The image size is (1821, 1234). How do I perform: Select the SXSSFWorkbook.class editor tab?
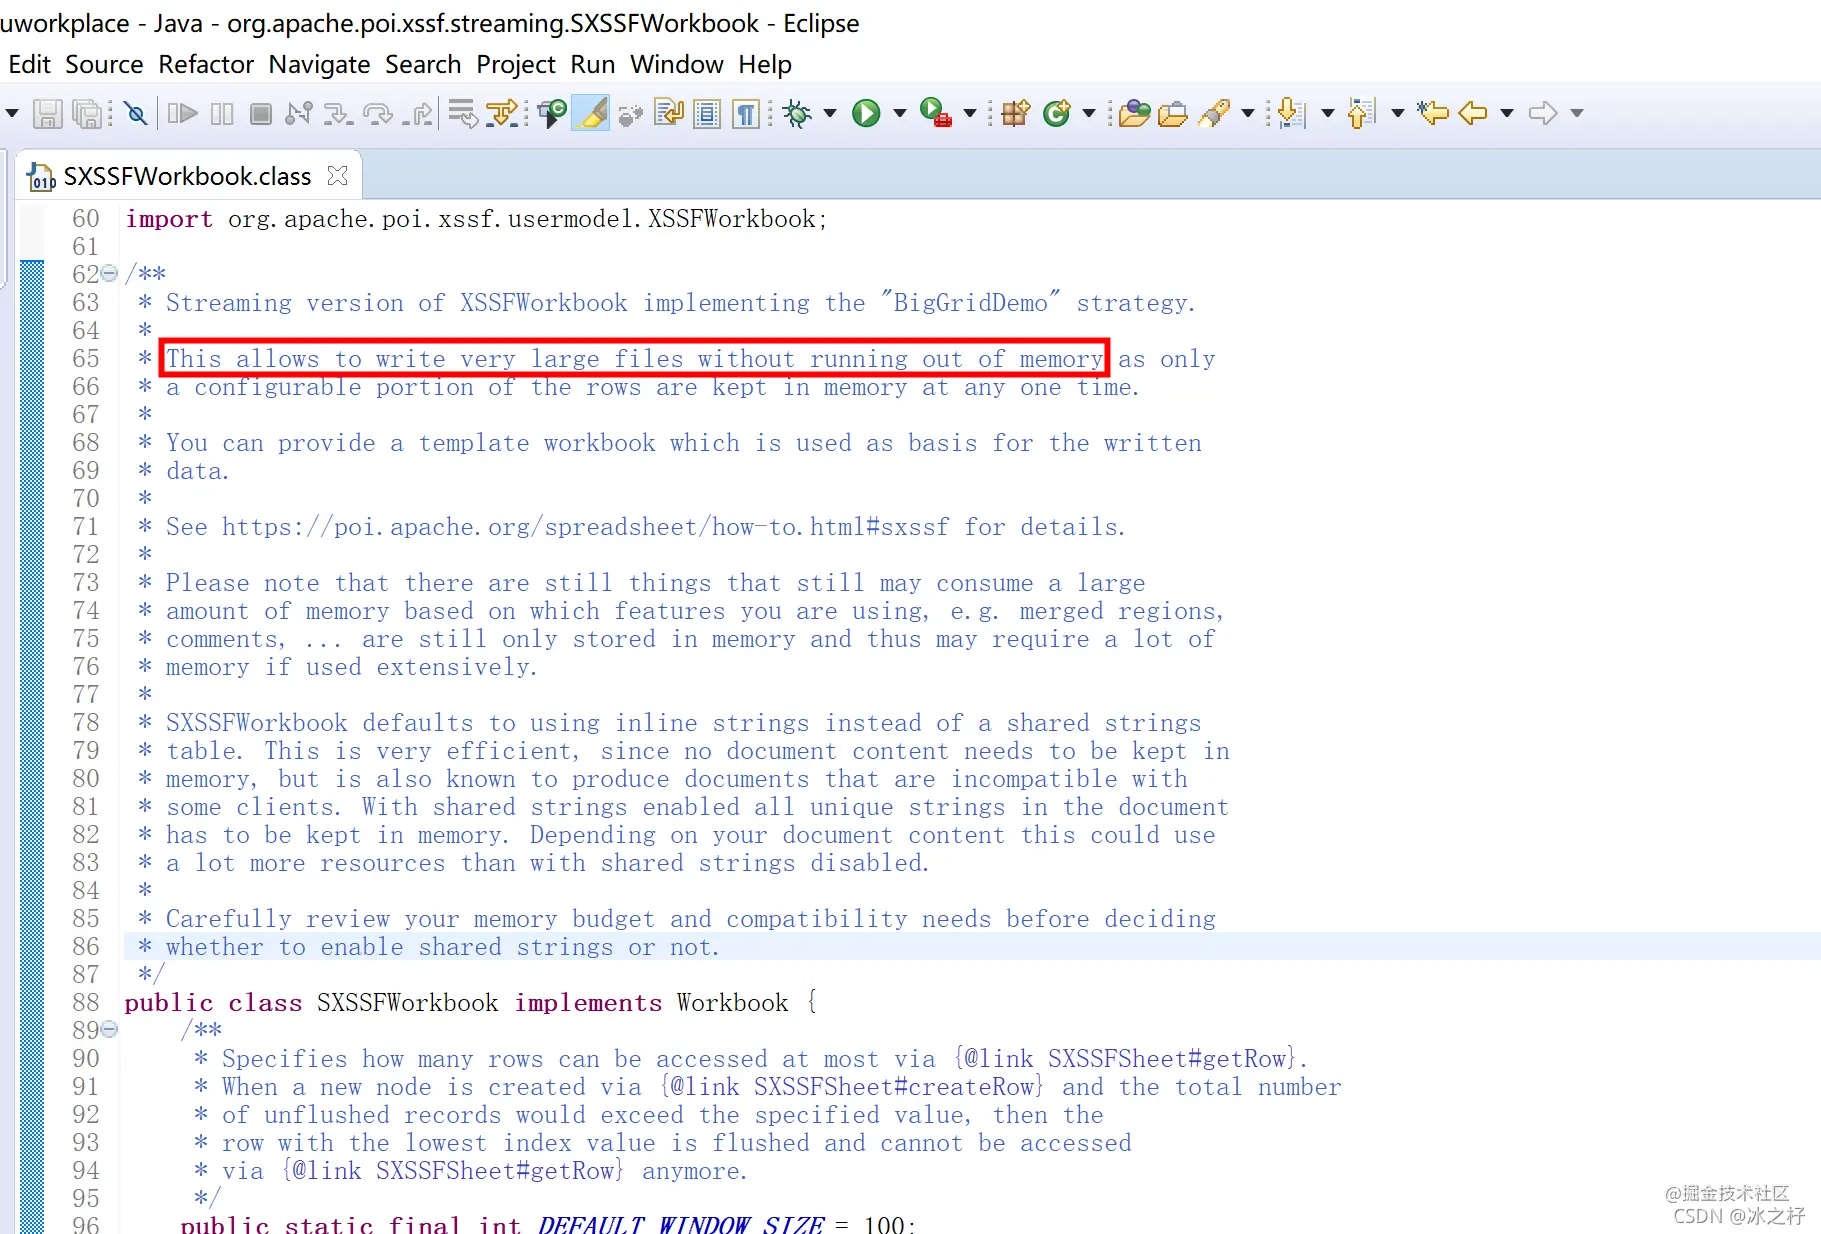(x=187, y=177)
